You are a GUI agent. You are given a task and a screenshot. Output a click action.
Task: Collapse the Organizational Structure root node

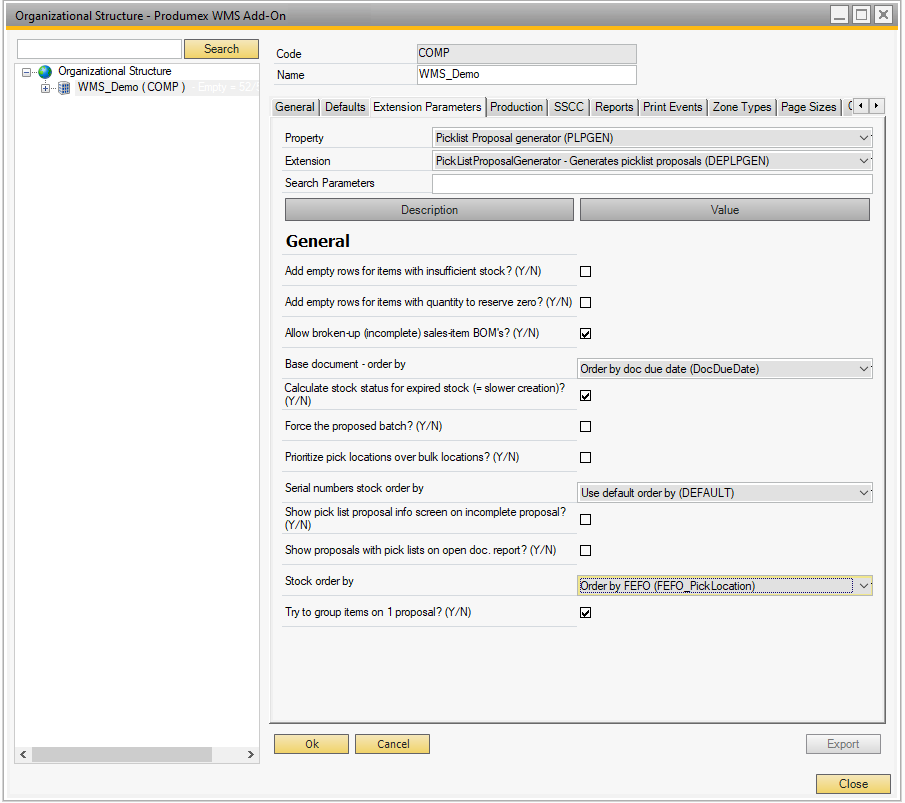[28, 72]
